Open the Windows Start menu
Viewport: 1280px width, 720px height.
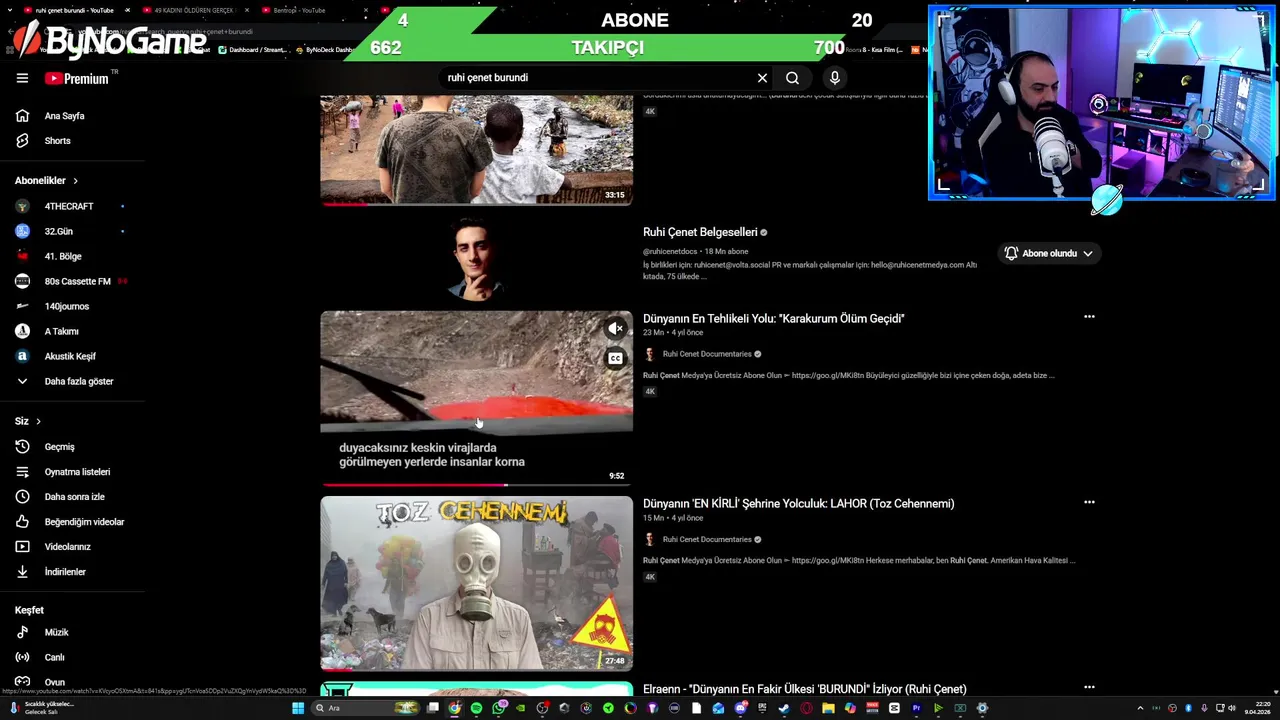click(x=297, y=708)
